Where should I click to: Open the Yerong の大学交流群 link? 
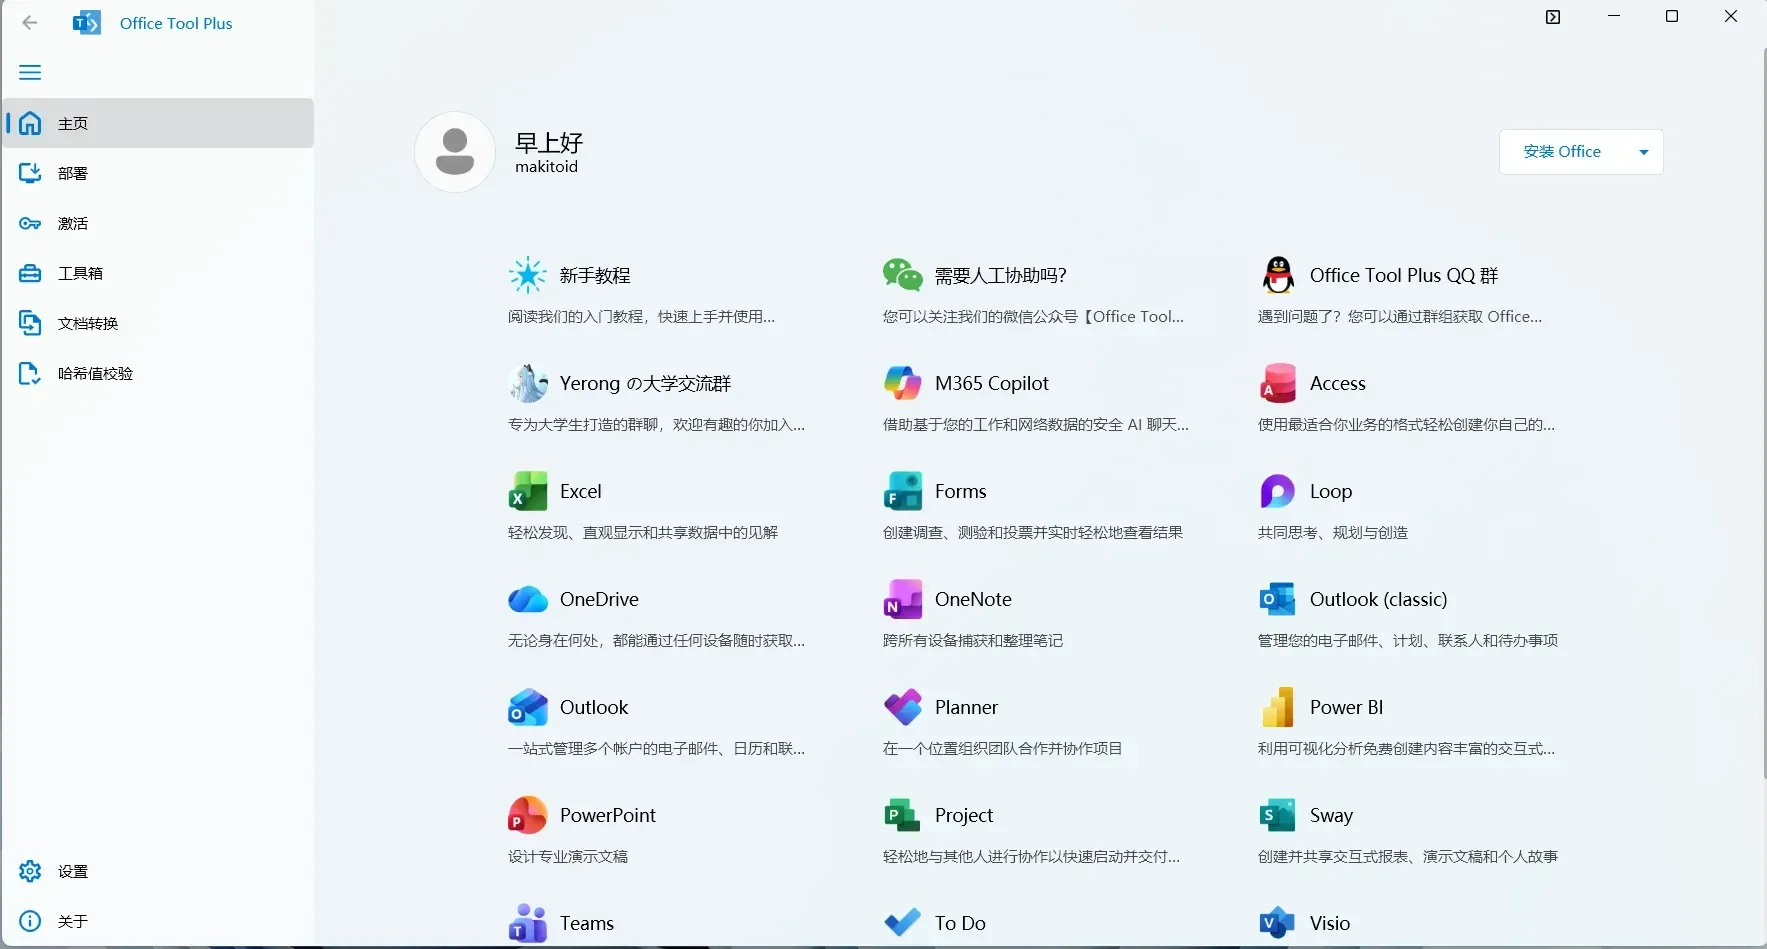pyautogui.click(x=645, y=383)
